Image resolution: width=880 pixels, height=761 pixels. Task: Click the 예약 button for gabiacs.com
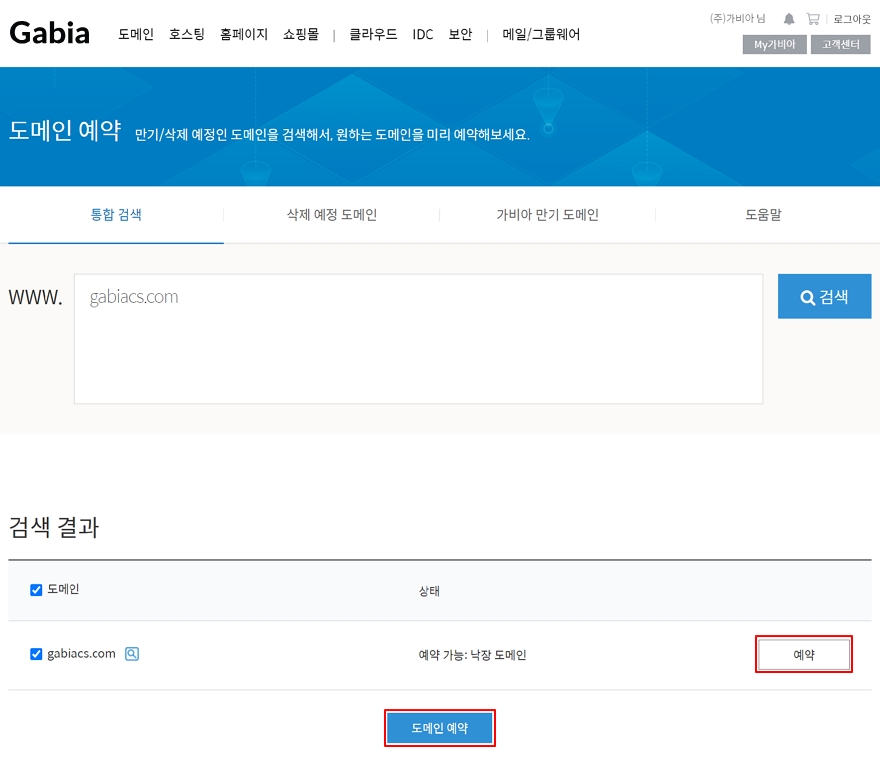[x=804, y=654]
